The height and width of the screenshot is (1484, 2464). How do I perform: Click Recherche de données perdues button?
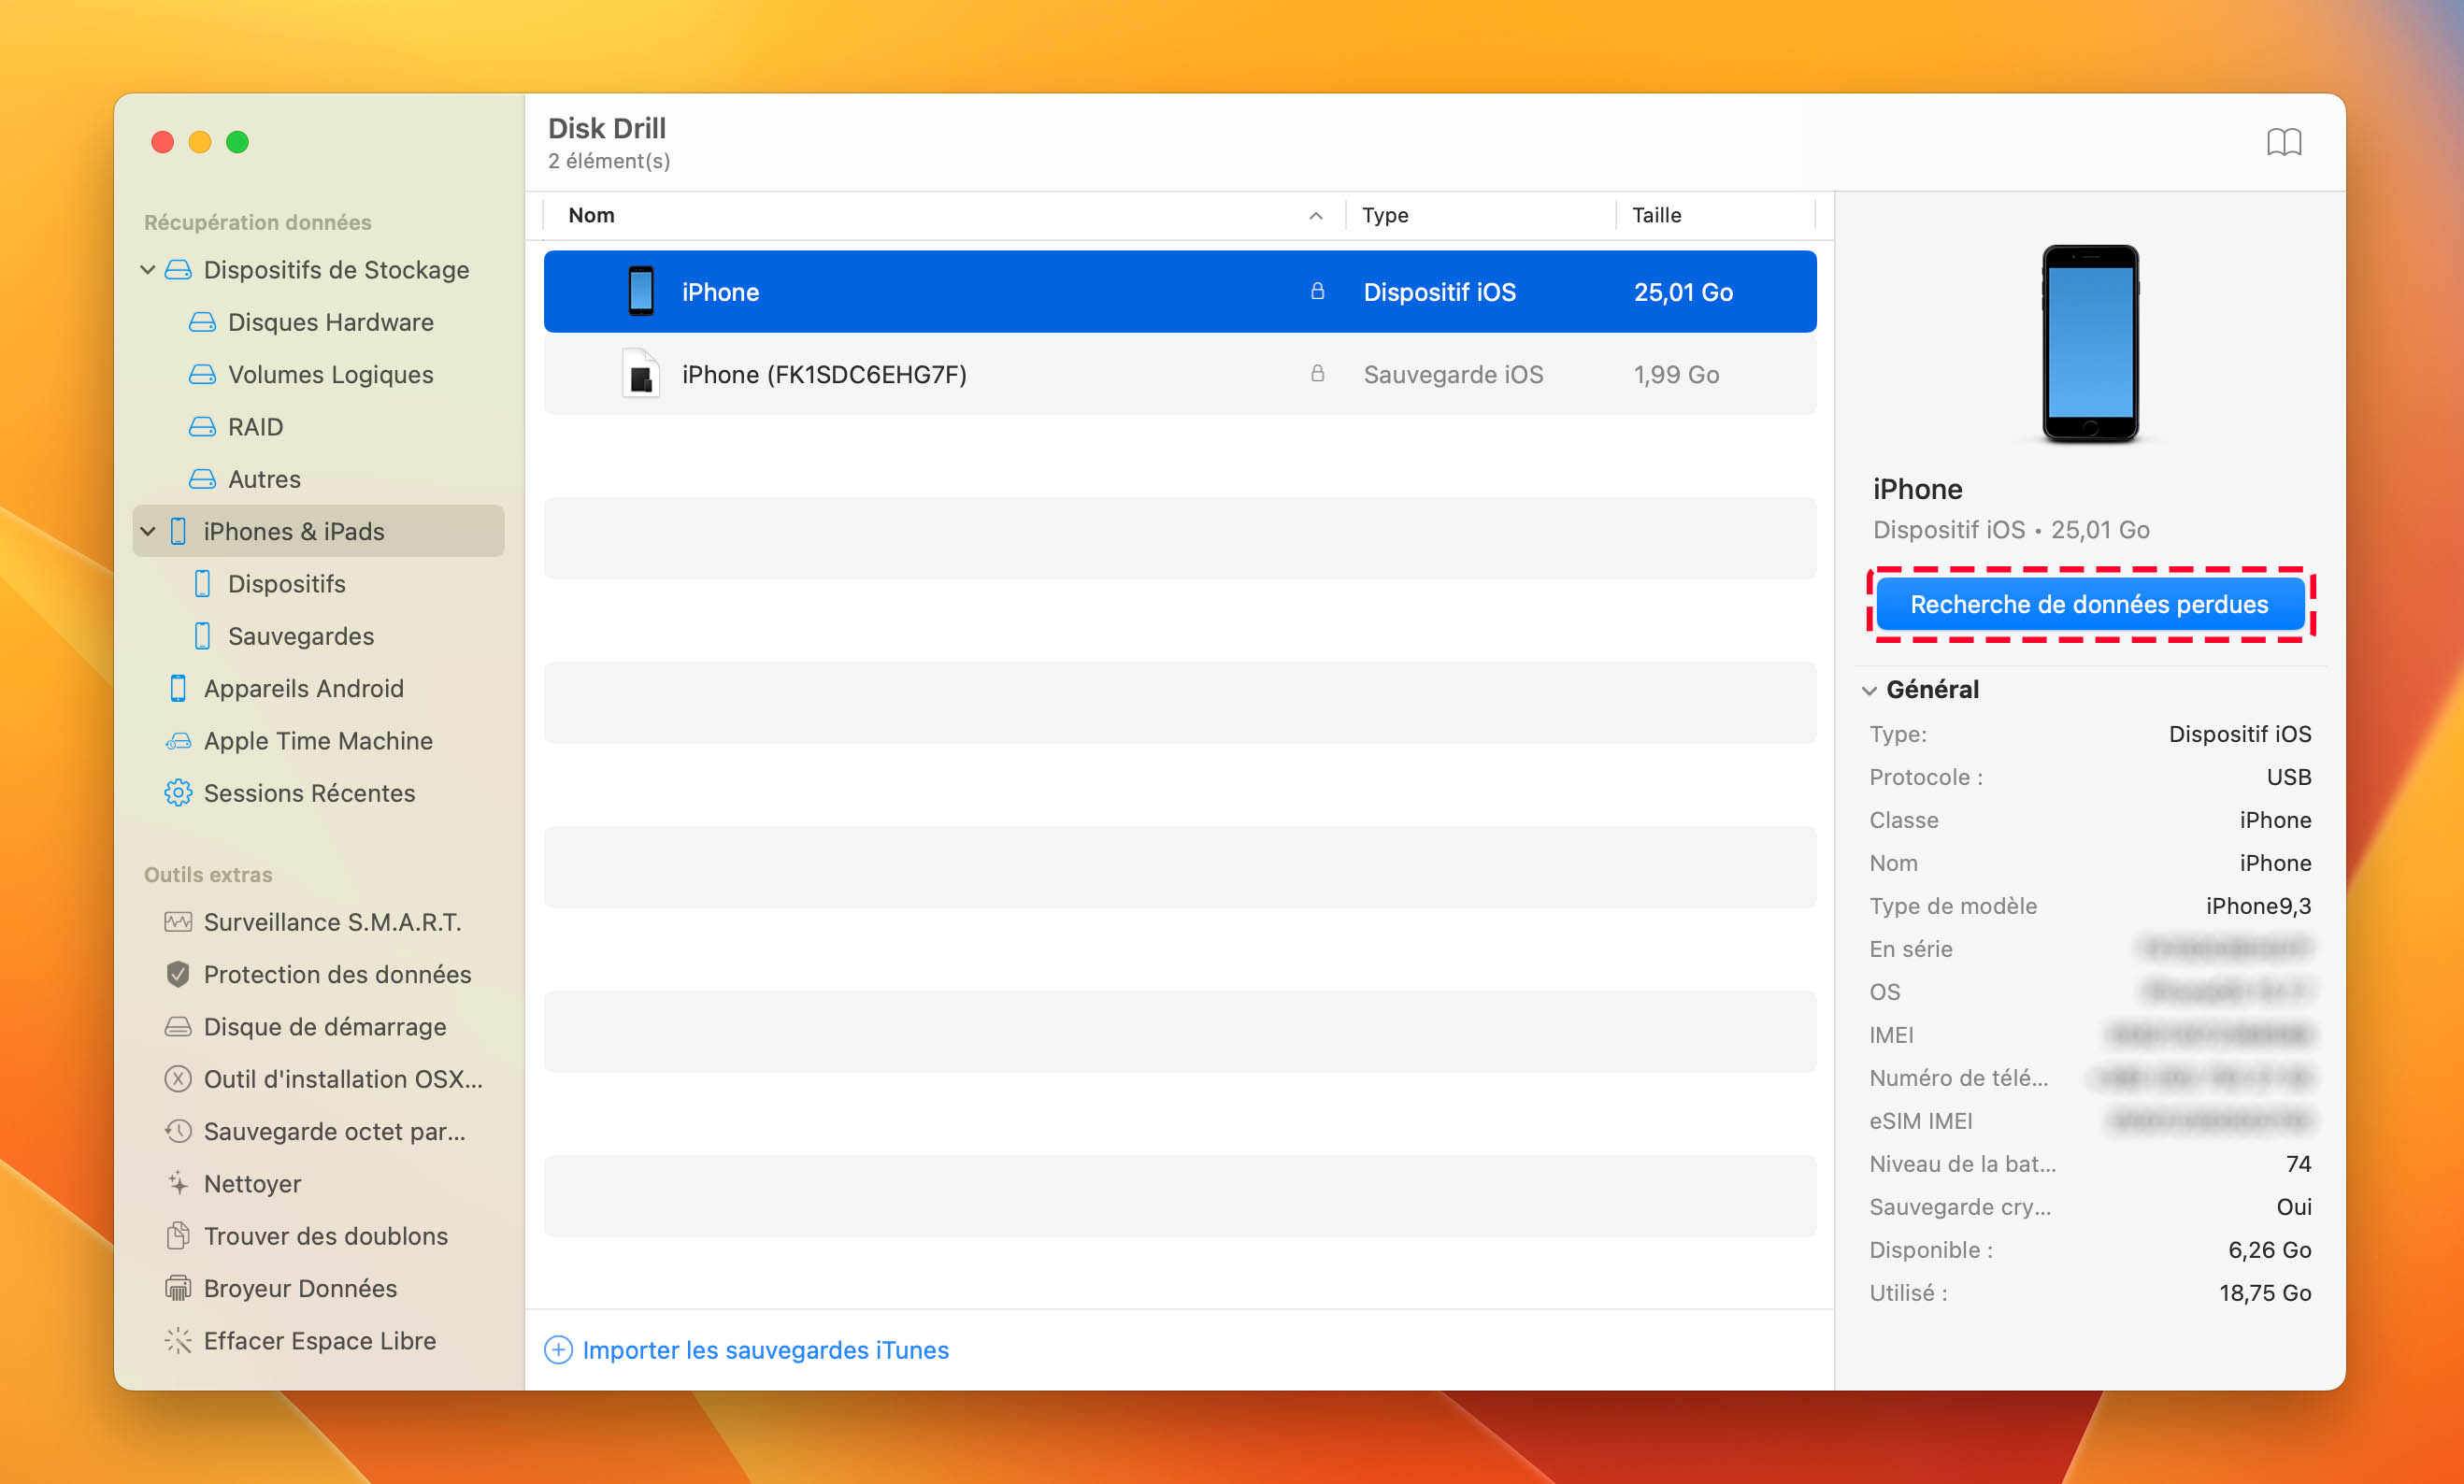2090,604
